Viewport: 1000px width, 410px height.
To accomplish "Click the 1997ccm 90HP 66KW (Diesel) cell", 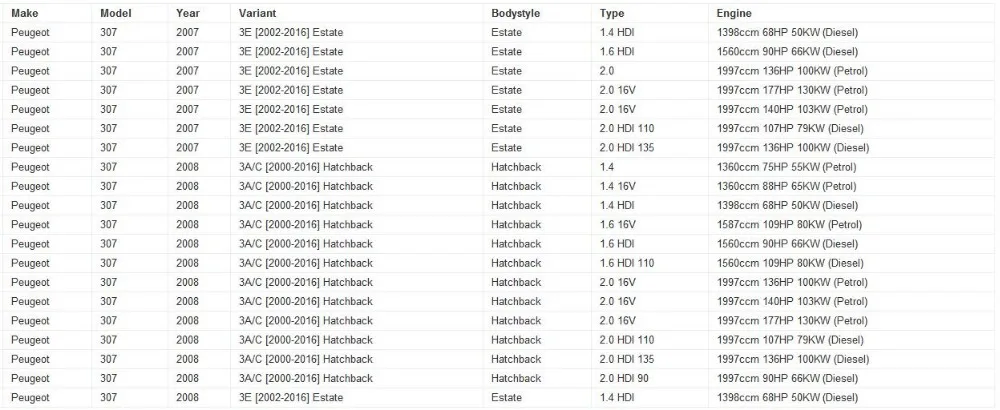I will click(787, 378).
